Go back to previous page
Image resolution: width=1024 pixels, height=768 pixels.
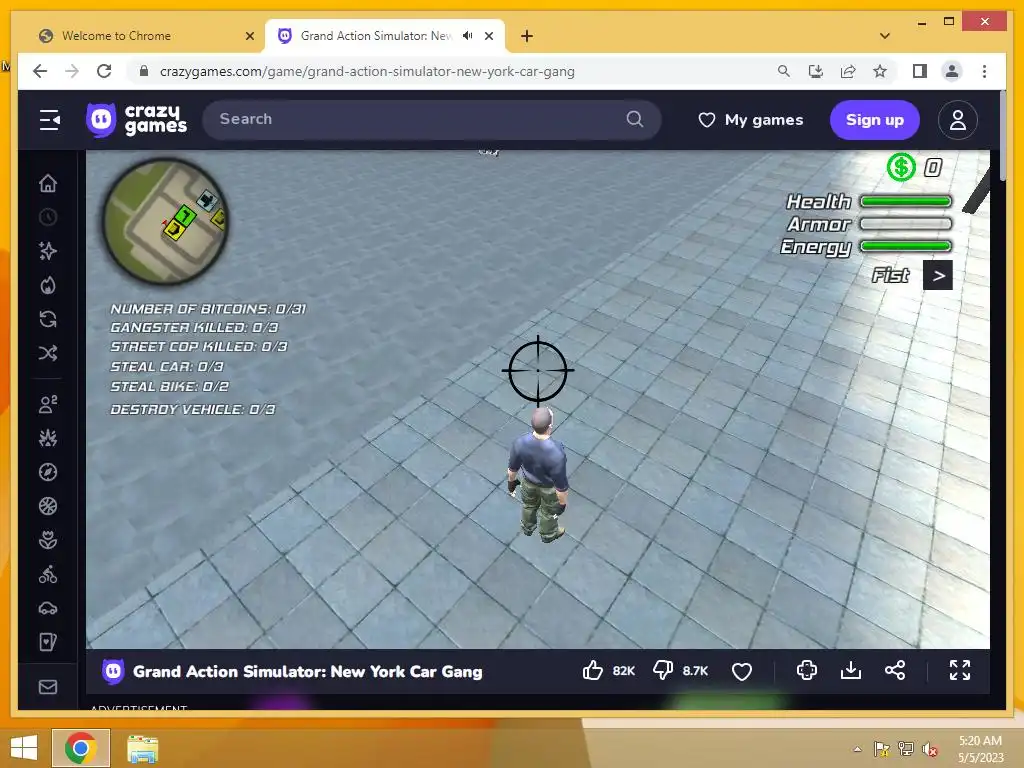[40, 71]
